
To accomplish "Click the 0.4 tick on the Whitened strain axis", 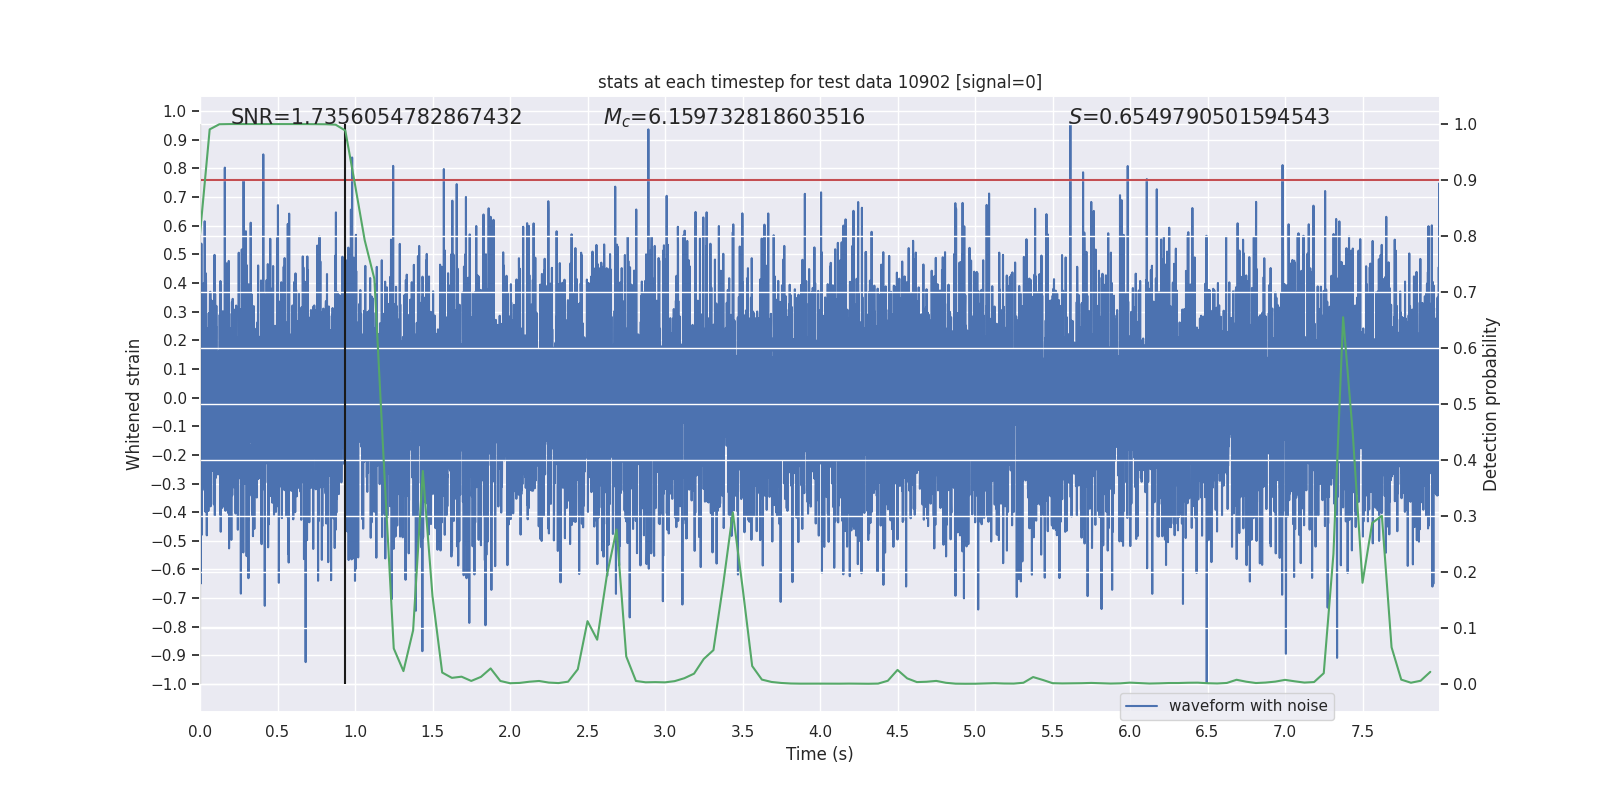I will (175, 283).
